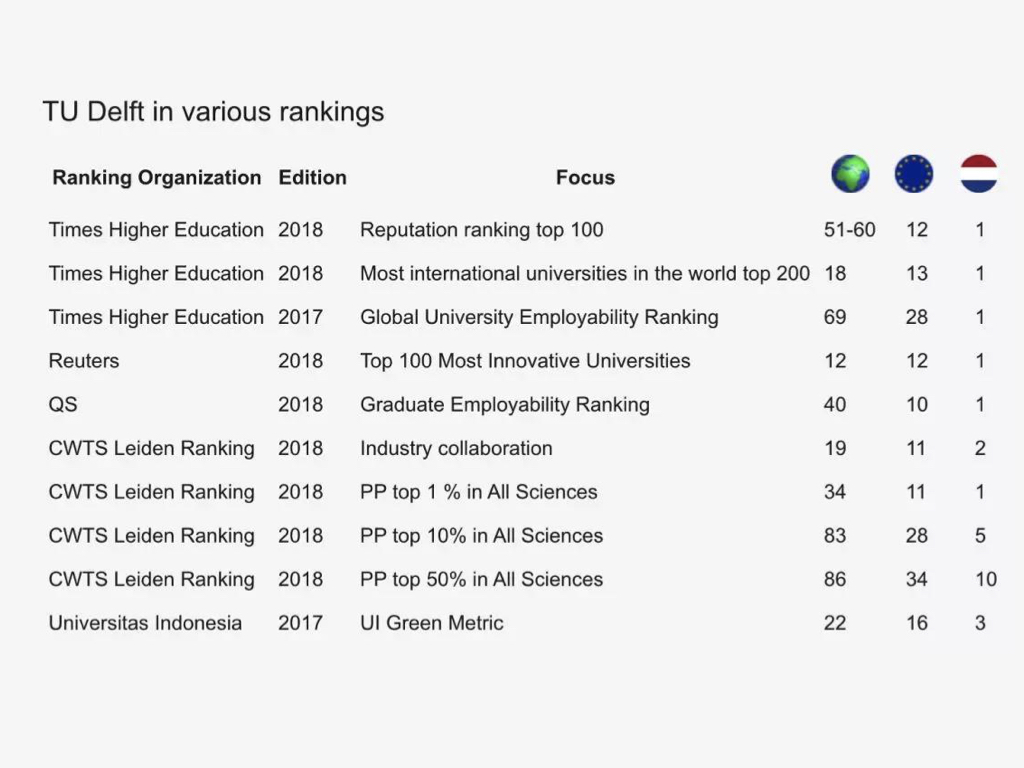Click the '51-60' world rank value
Image resolution: width=1024 pixels, height=768 pixels.
click(849, 230)
